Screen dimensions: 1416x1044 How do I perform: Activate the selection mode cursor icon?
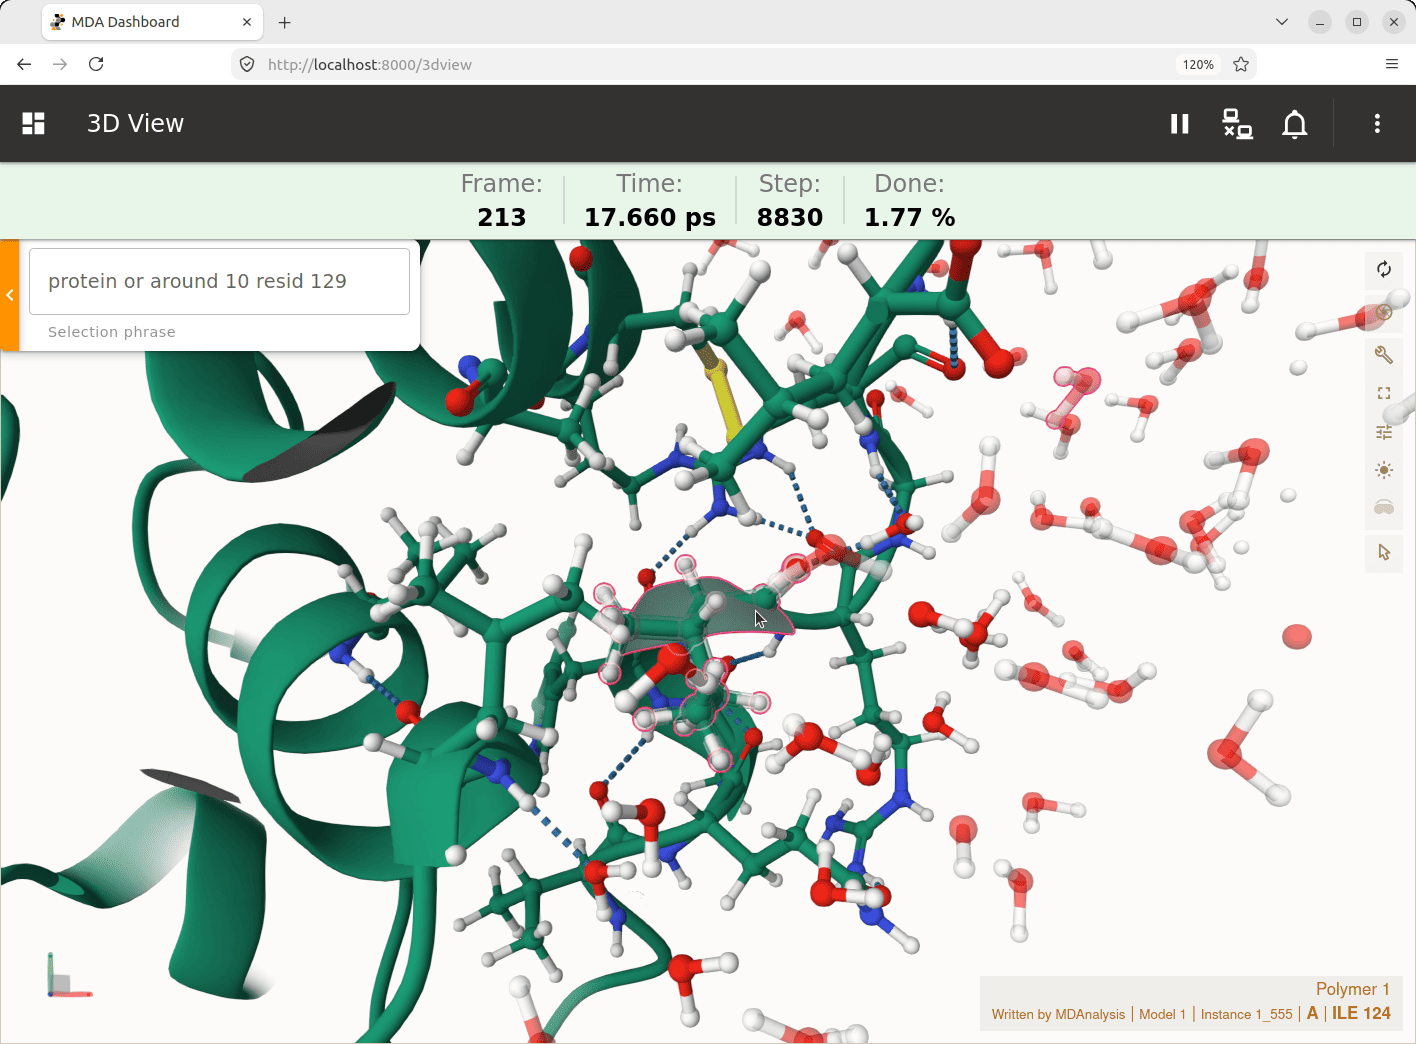(x=1384, y=552)
